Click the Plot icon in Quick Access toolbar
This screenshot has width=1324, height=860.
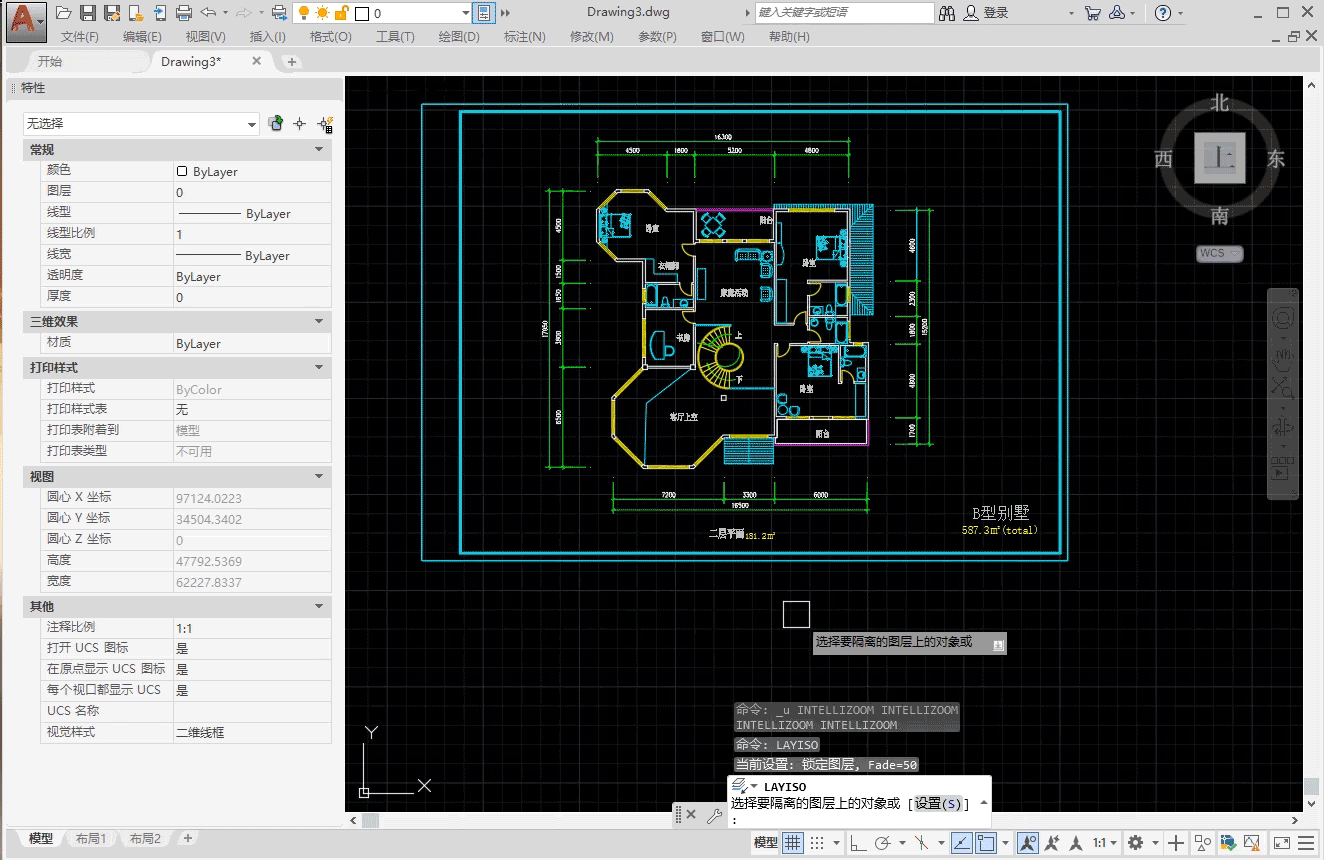(x=184, y=12)
